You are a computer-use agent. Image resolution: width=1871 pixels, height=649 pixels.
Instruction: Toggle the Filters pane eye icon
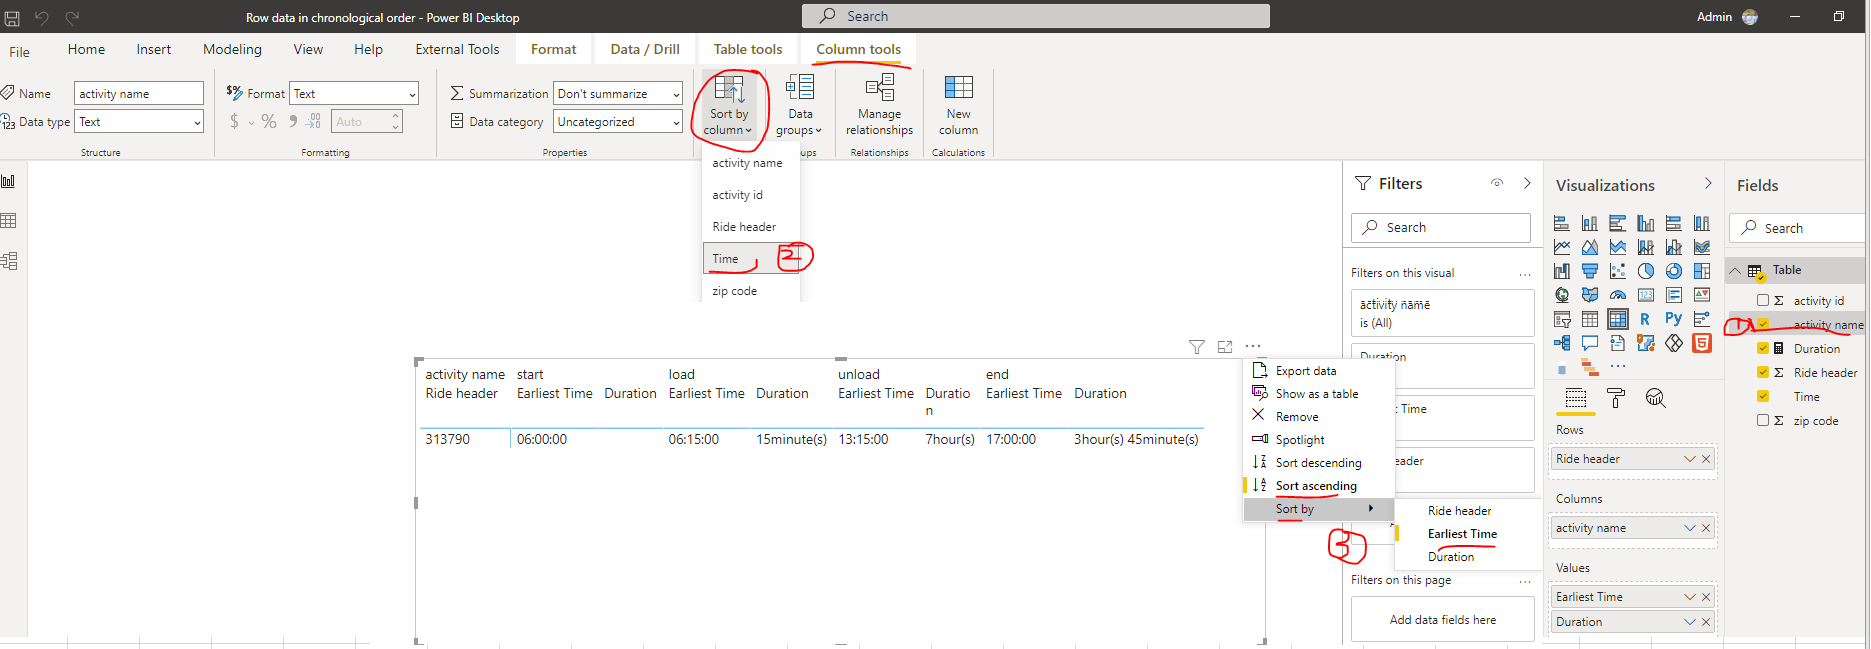coord(1497,183)
